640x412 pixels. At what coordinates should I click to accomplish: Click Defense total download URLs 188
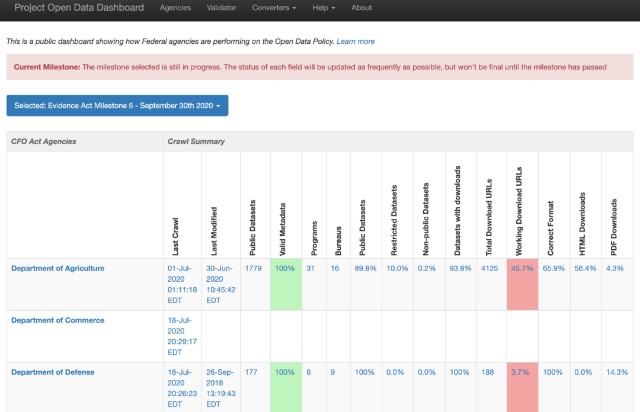(487, 372)
